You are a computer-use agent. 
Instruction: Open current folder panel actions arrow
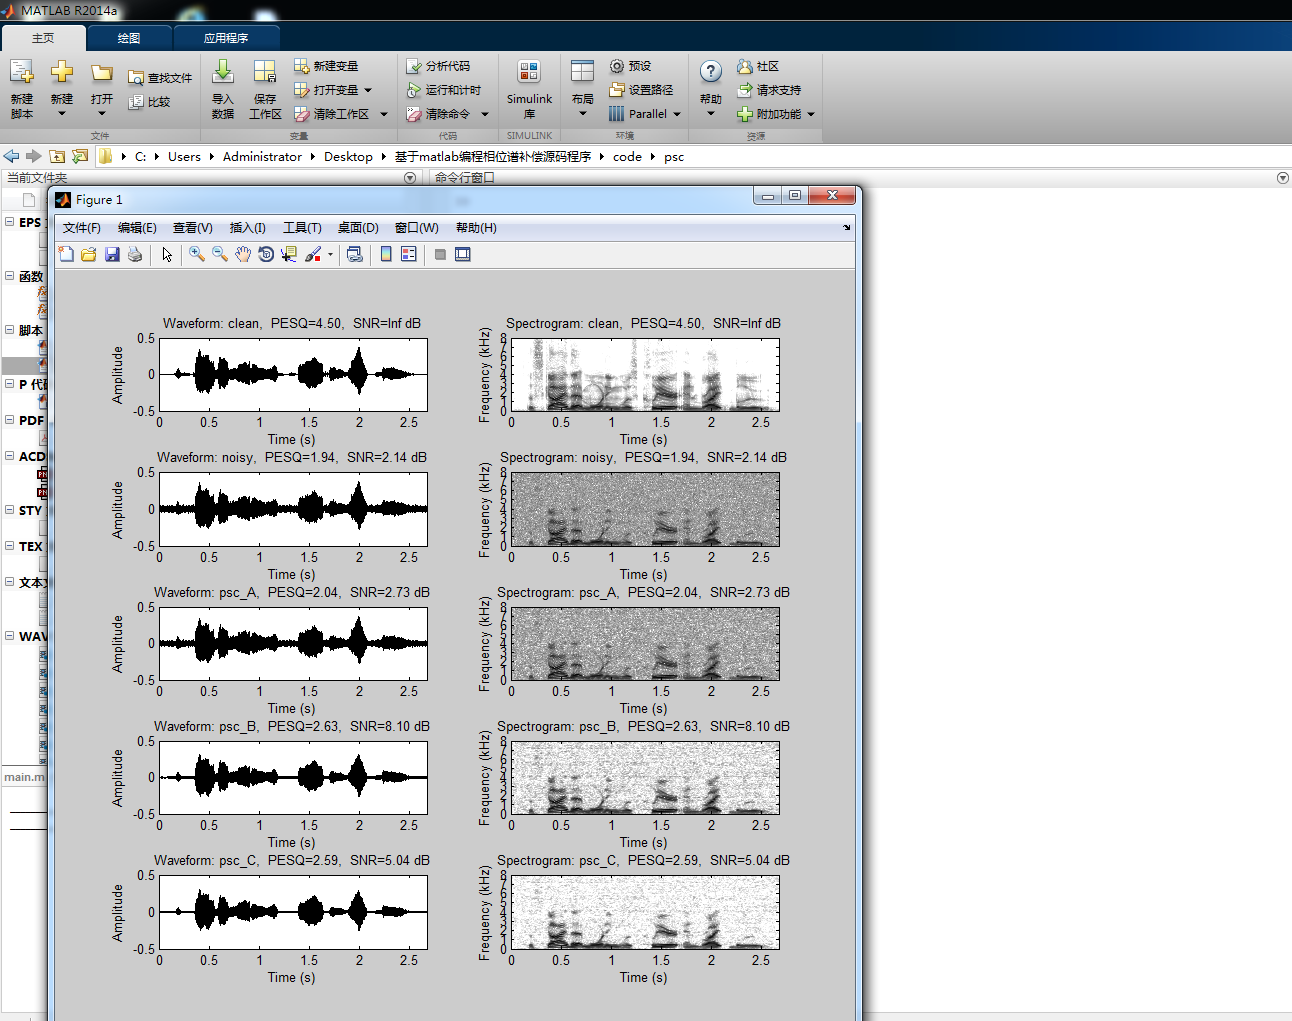tap(410, 178)
